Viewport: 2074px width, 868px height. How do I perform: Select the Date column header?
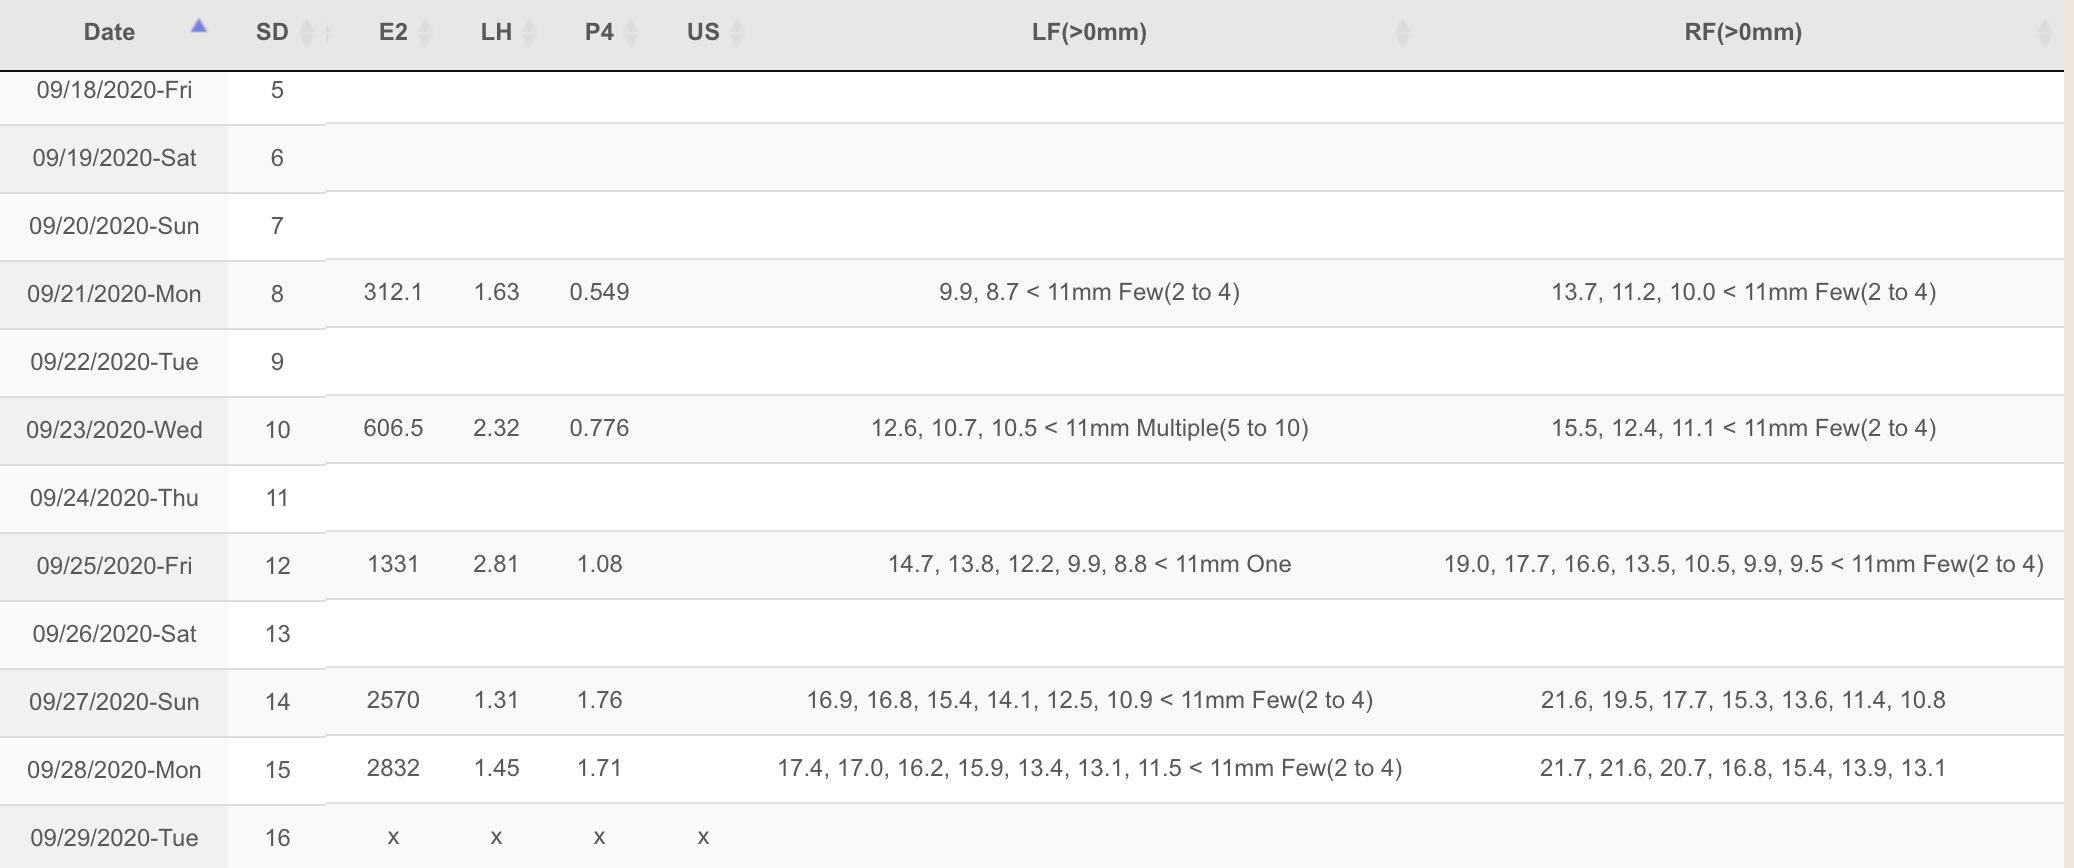109,32
